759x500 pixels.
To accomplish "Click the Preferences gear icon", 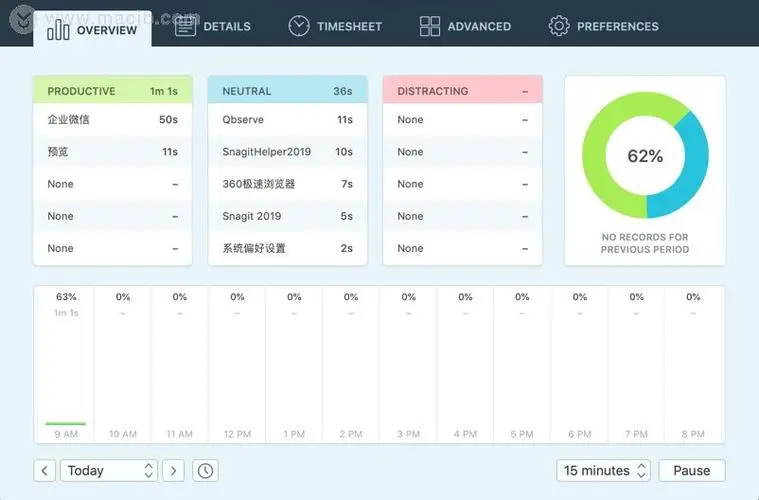I will click(x=559, y=26).
